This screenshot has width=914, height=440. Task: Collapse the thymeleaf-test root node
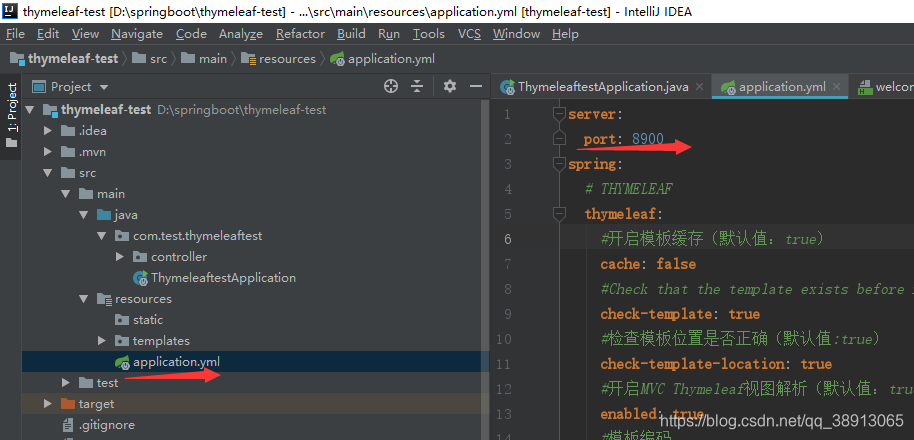30,110
